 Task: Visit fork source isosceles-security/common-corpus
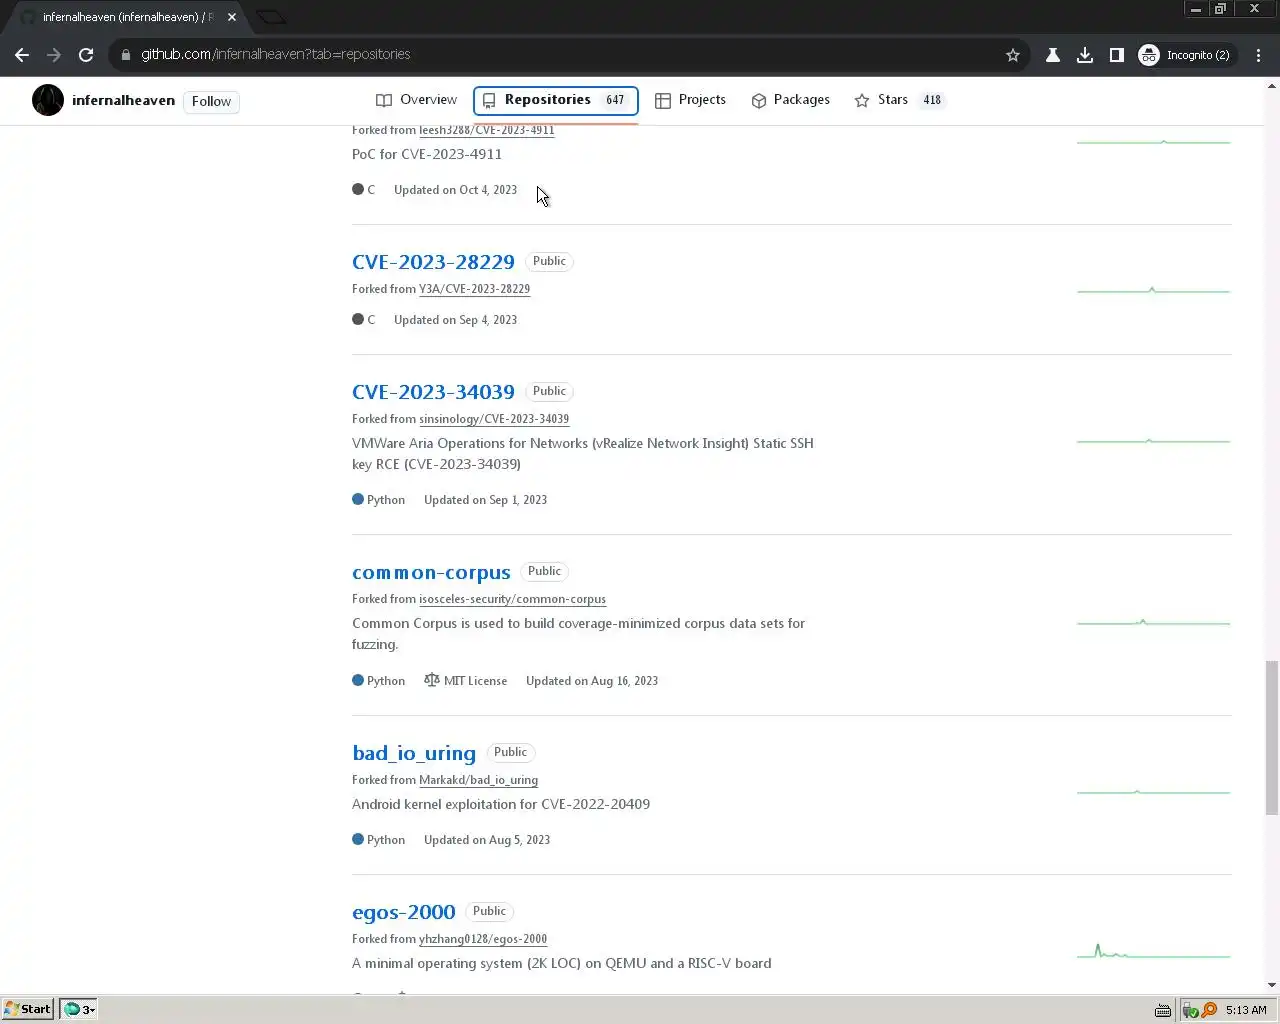point(512,599)
